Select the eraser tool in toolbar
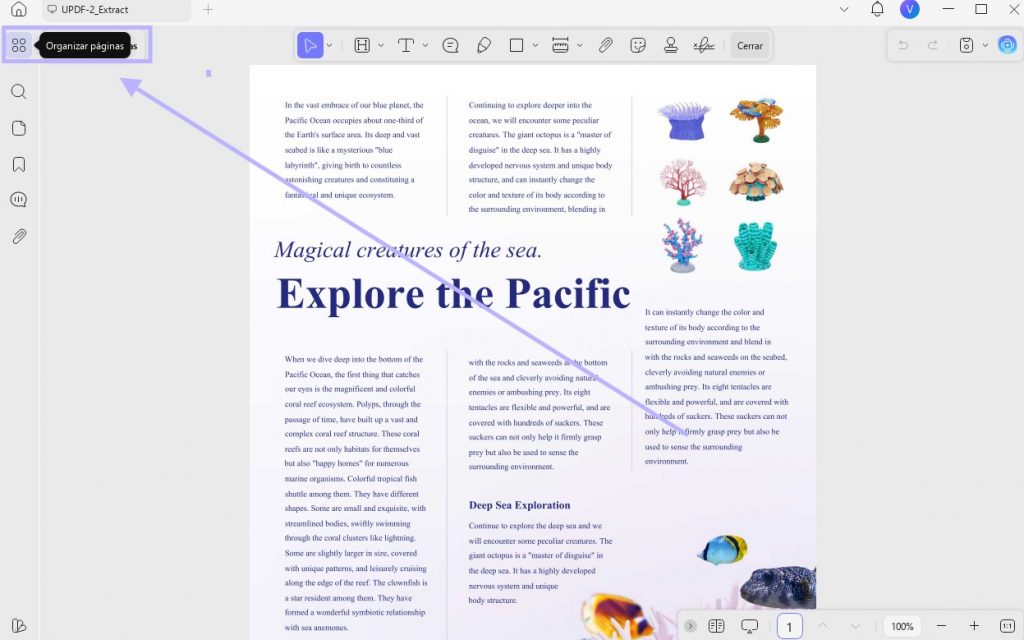 (484, 45)
